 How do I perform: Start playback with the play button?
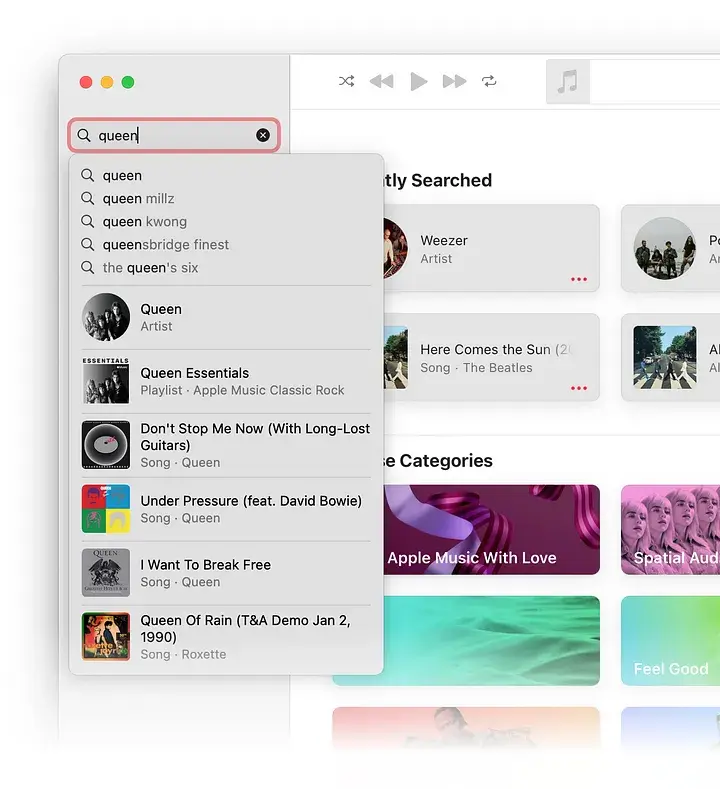pyautogui.click(x=418, y=81)
